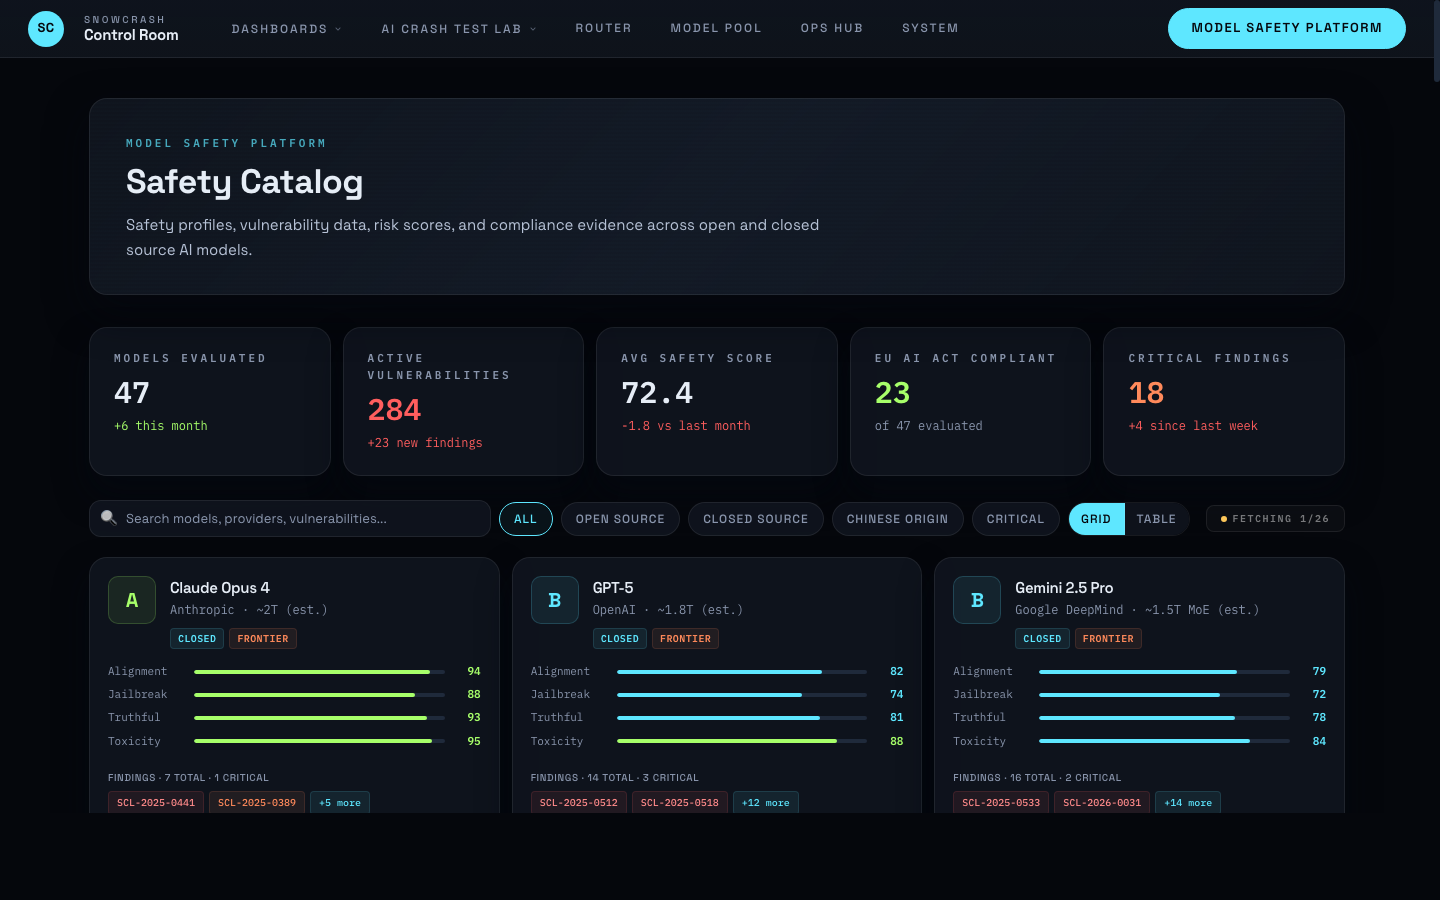This screenshot has height=900, width=1440.
Task: Select ROUTER in the top navigation
Action: pyautogui.click(x=603, y=28)
